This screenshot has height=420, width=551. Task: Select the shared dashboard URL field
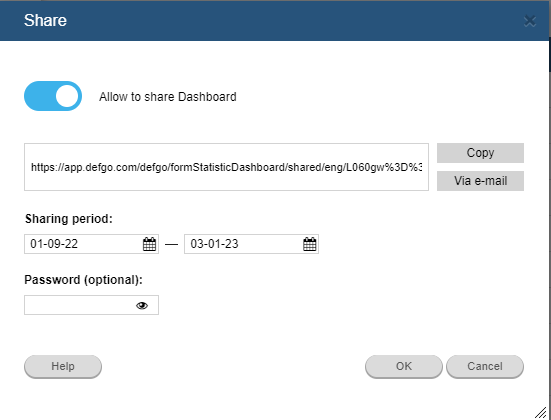tap(226, 167)
